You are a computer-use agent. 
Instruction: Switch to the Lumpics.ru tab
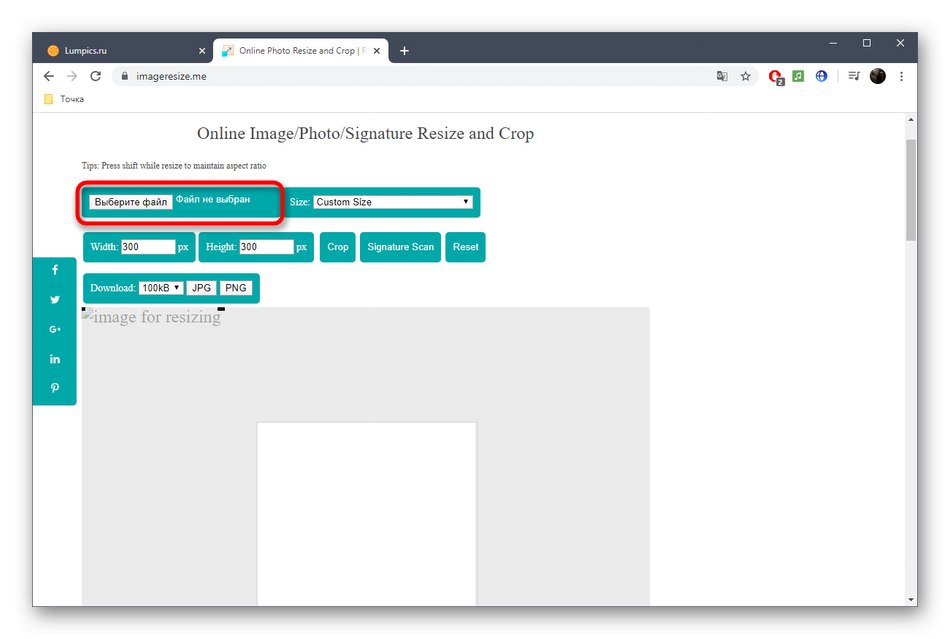point(122,51)
